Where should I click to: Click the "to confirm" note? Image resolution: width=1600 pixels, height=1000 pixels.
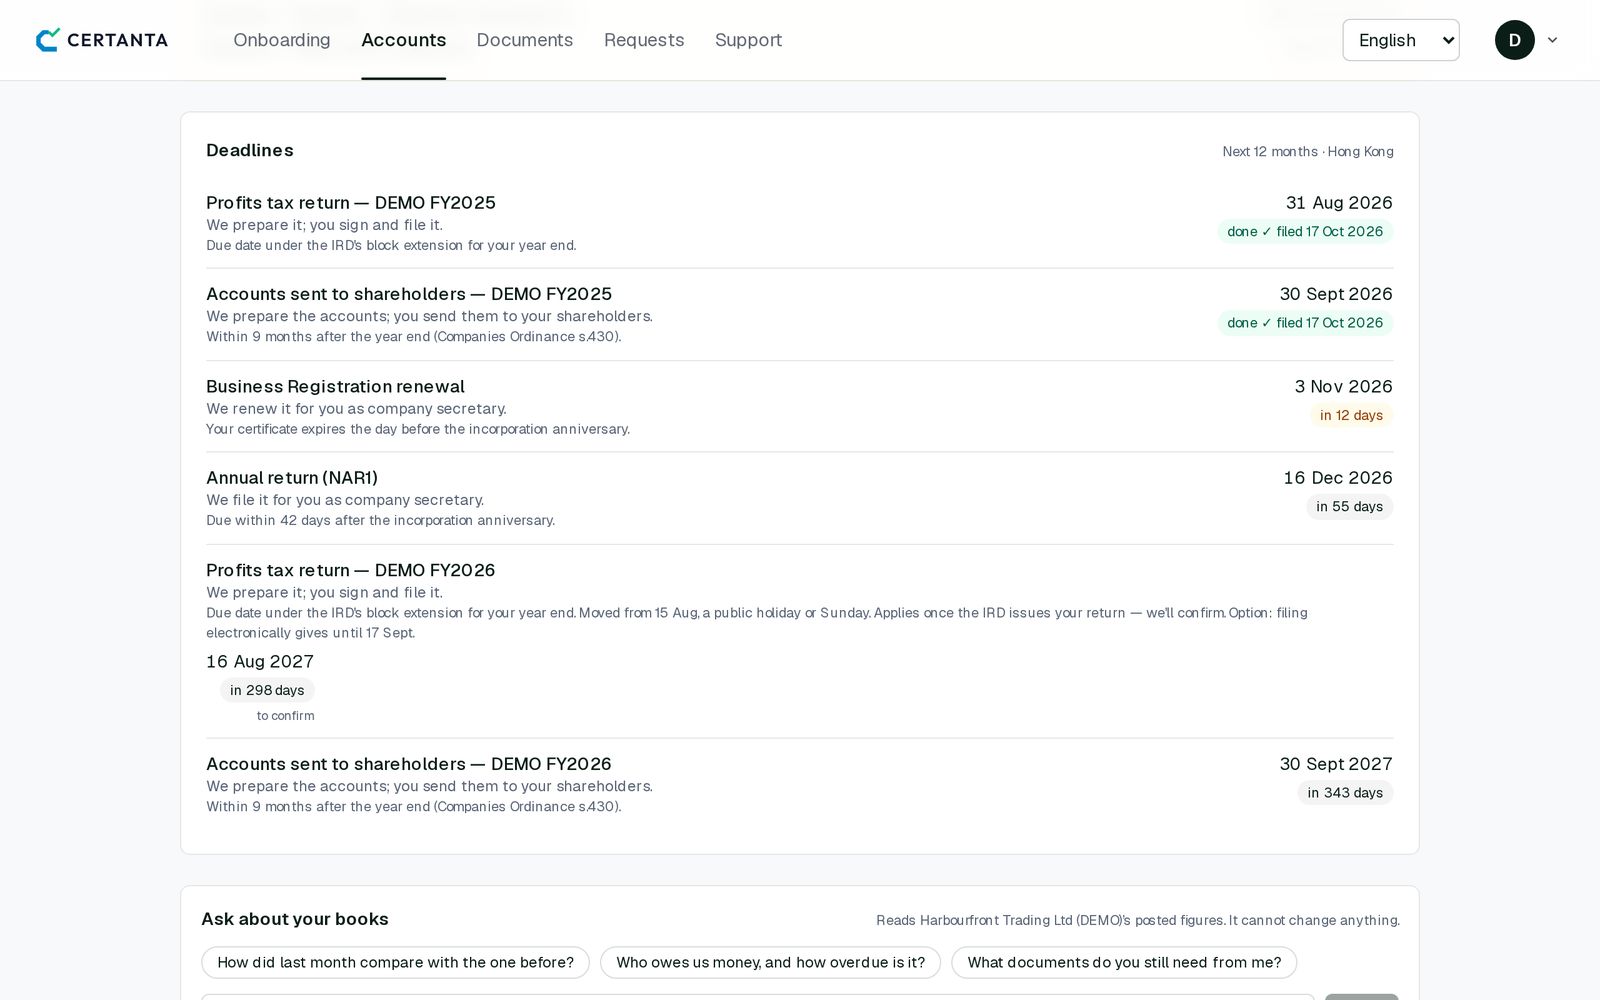[285, 716]
